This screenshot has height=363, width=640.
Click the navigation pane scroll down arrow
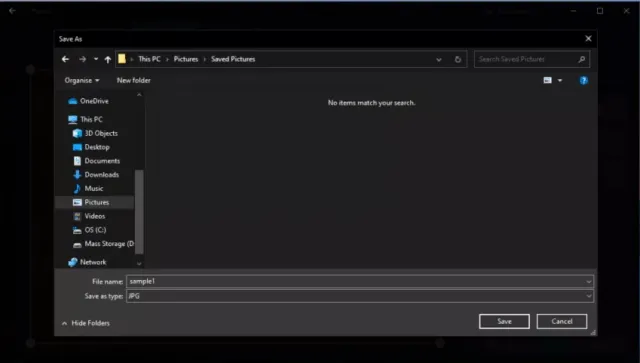tap(139, 264)
